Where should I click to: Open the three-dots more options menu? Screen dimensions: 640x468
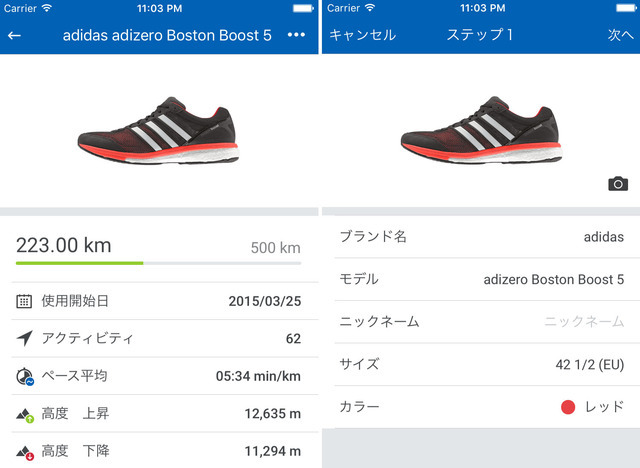click(296, 35)
